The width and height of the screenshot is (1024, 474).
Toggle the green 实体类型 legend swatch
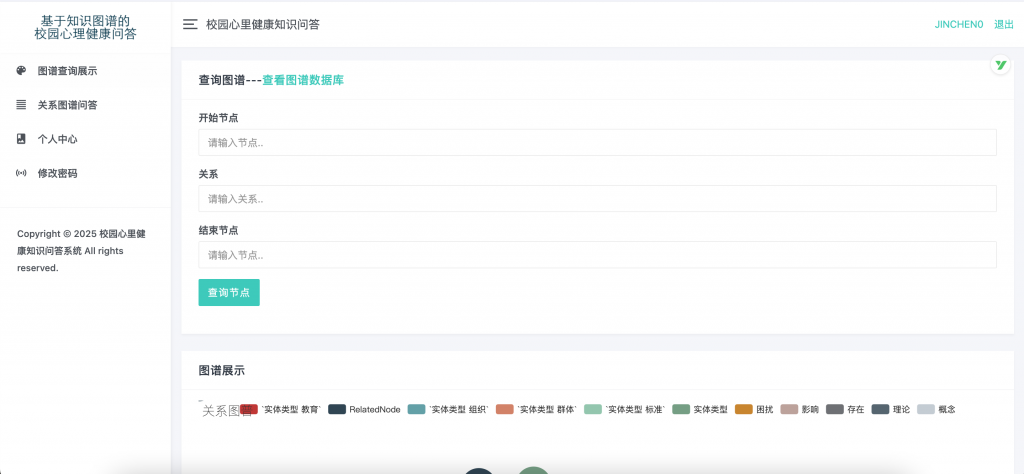click(x=681, y=409)
